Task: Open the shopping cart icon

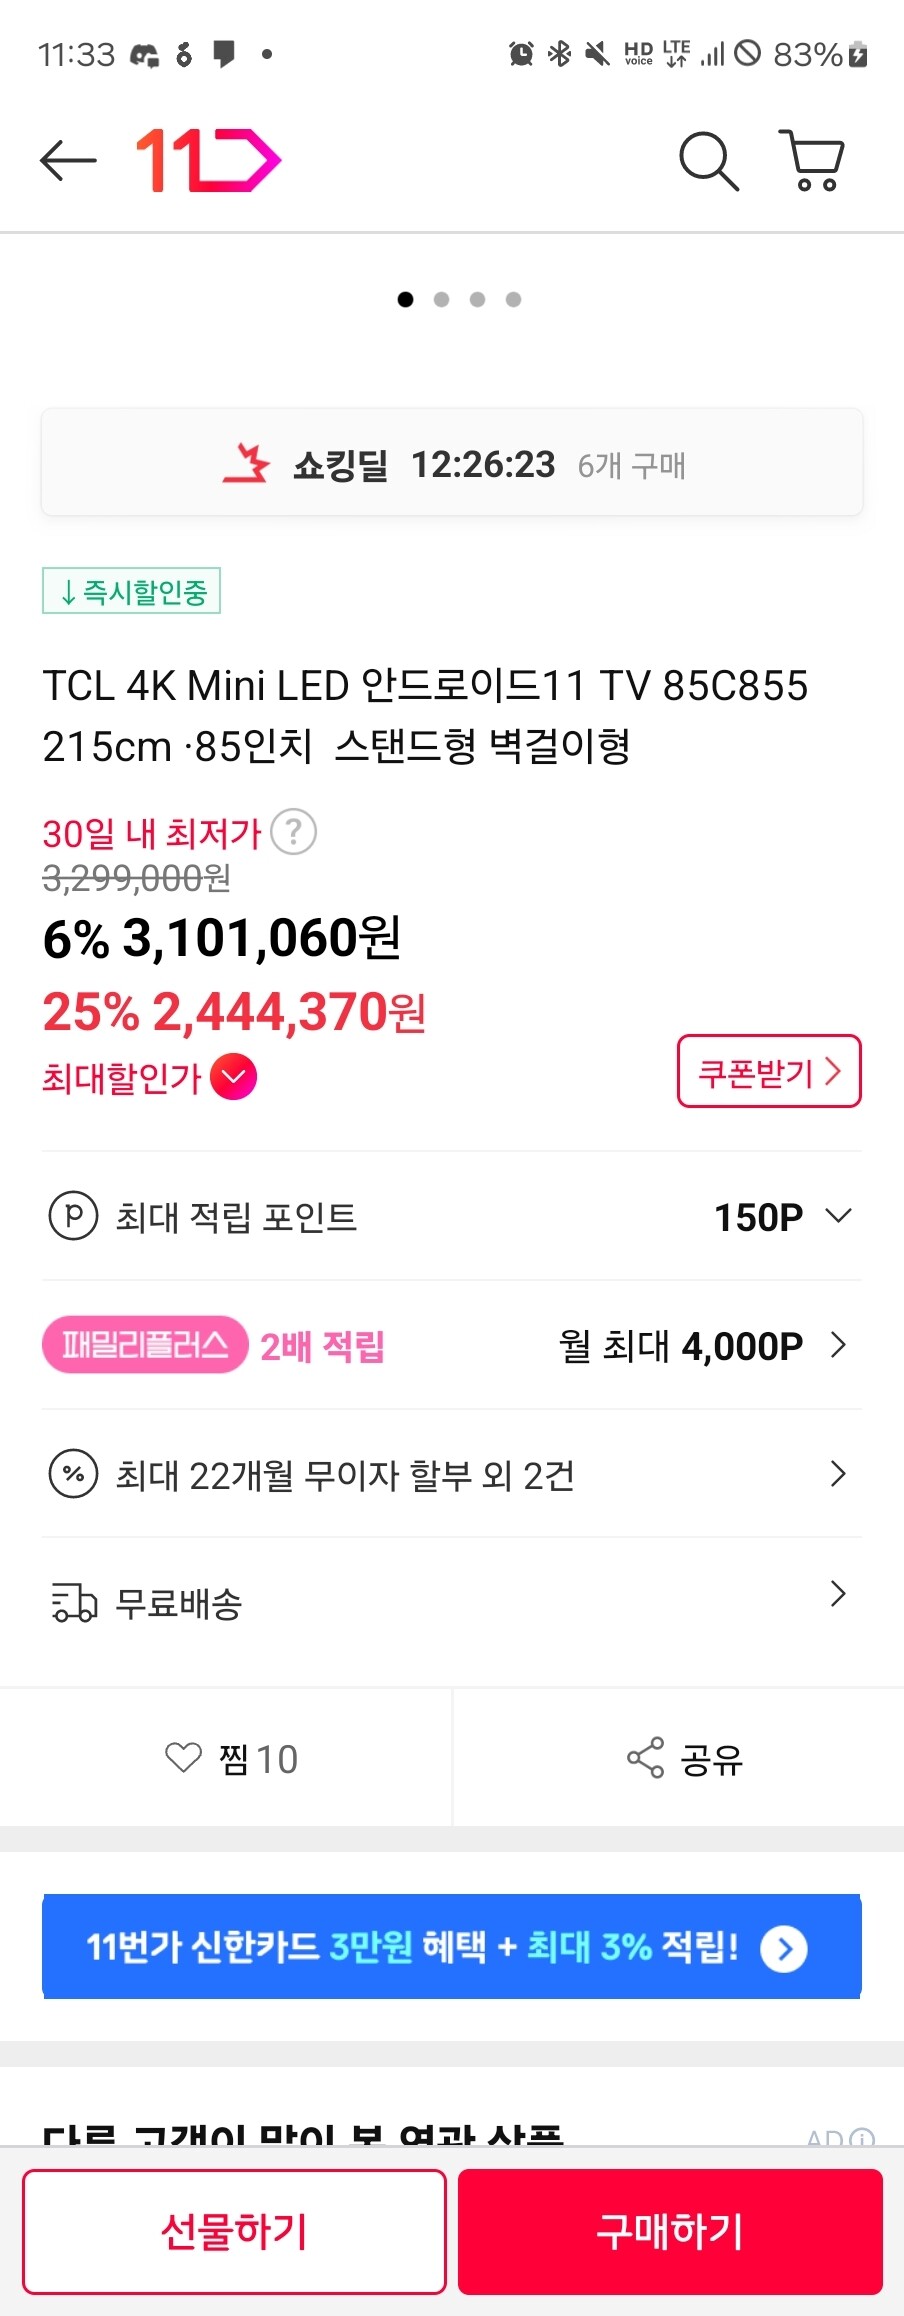Action: coord(812,160)
